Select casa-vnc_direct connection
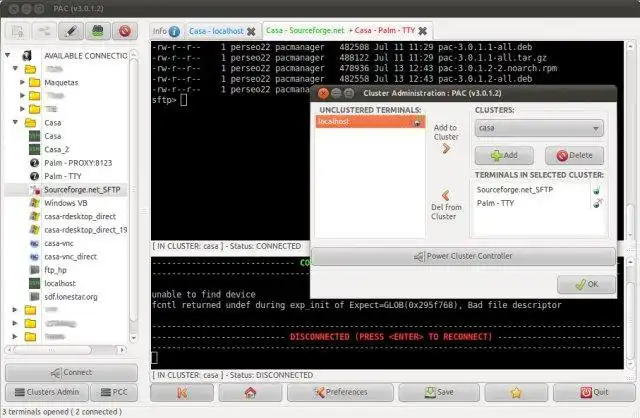The height and width of the screenshot is (418, 640). [71, 257]
